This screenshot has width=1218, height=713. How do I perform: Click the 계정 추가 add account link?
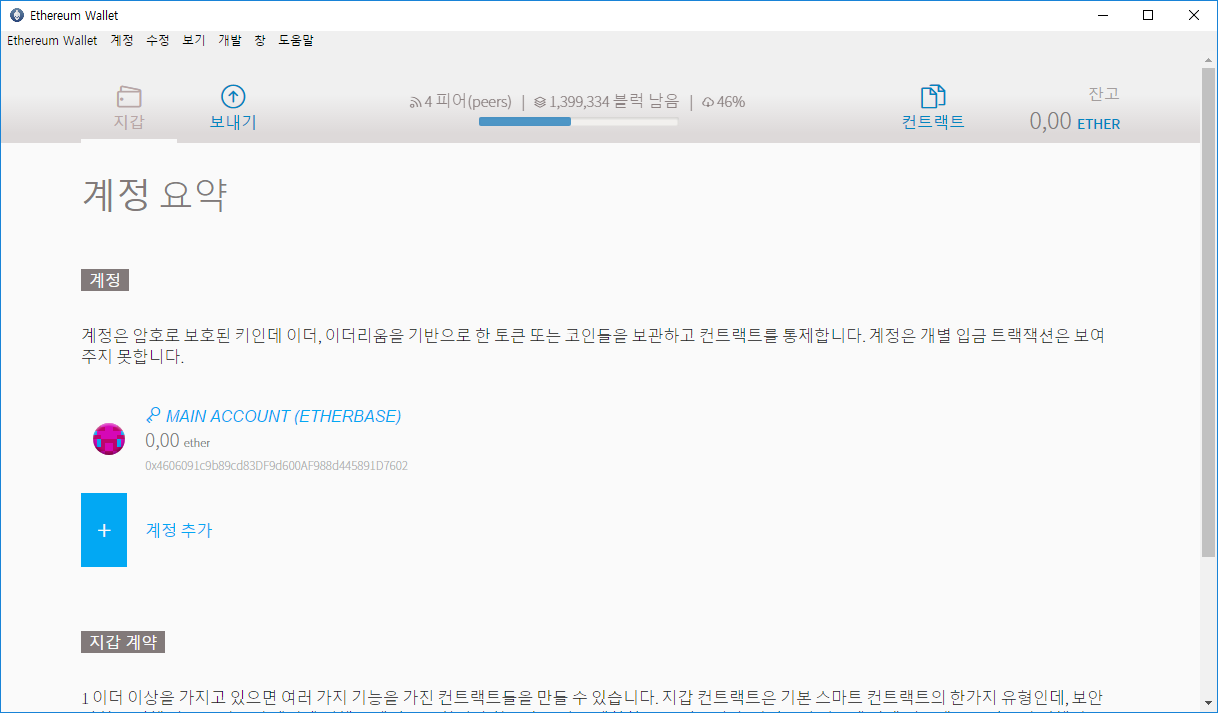pyautogui.click(x=179, y=530)
